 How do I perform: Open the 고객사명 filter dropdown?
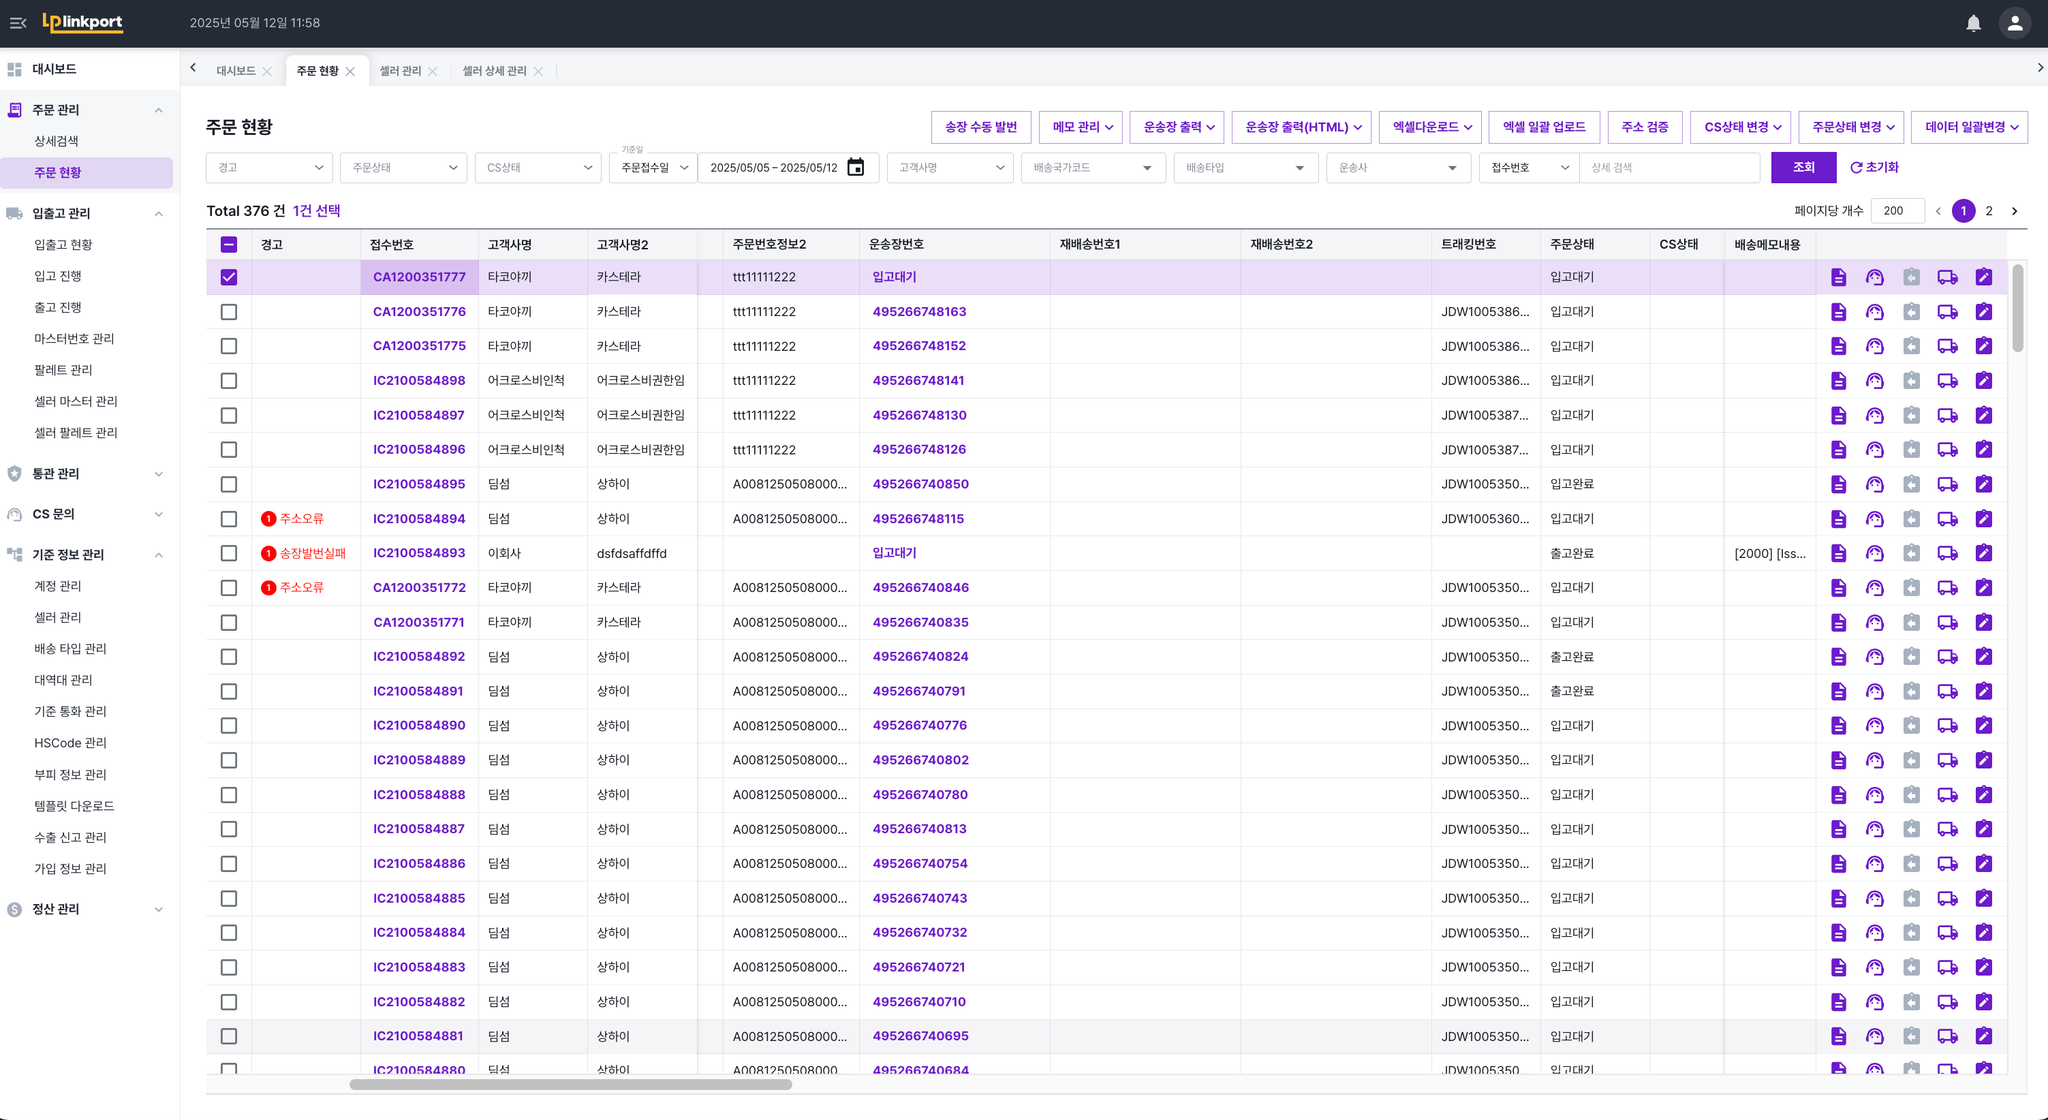[x=950, y=168]
